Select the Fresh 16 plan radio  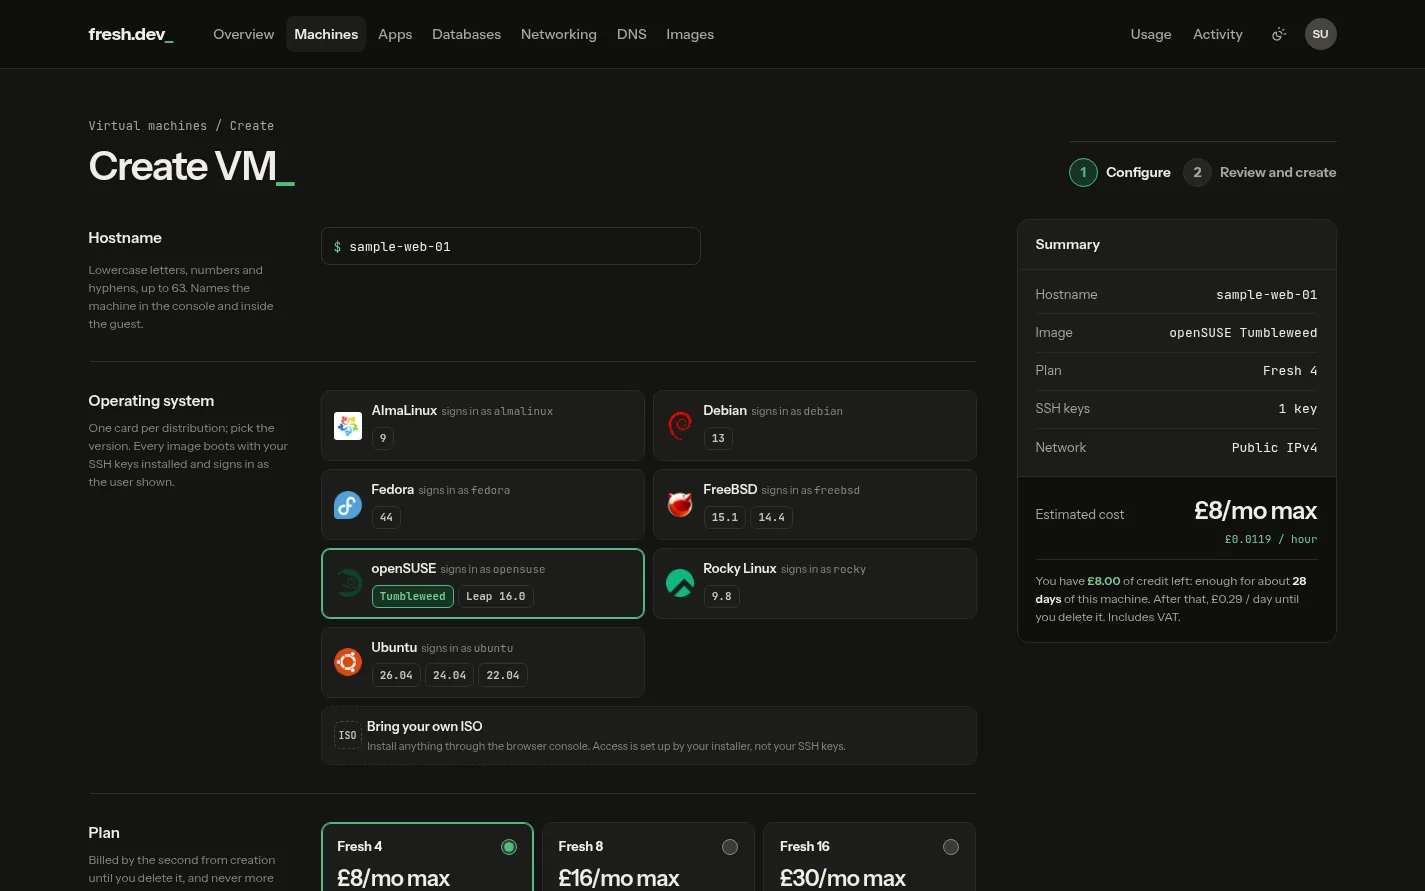coord(951,847)
